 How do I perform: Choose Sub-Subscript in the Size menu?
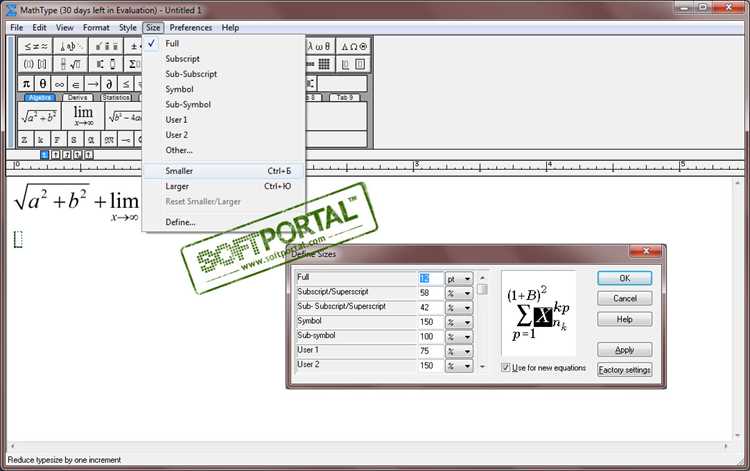(x=224, y=74)
